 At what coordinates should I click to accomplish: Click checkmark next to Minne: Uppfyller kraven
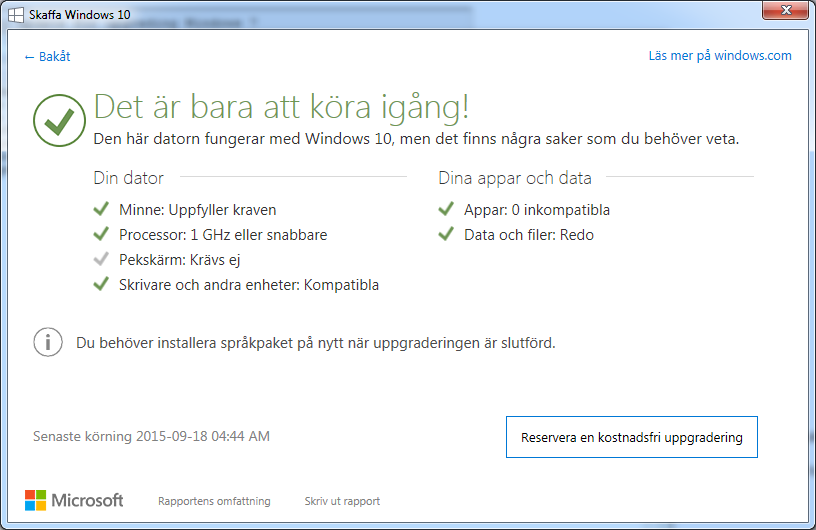coord(101,209)
